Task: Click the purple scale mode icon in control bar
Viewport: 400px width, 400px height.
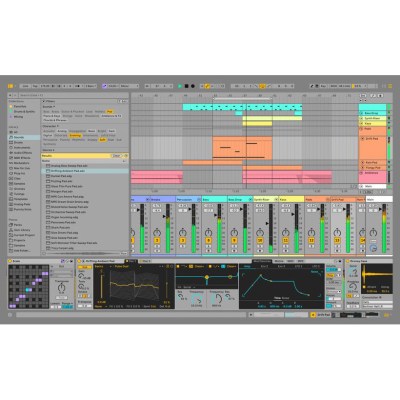Action: [104, 86]
